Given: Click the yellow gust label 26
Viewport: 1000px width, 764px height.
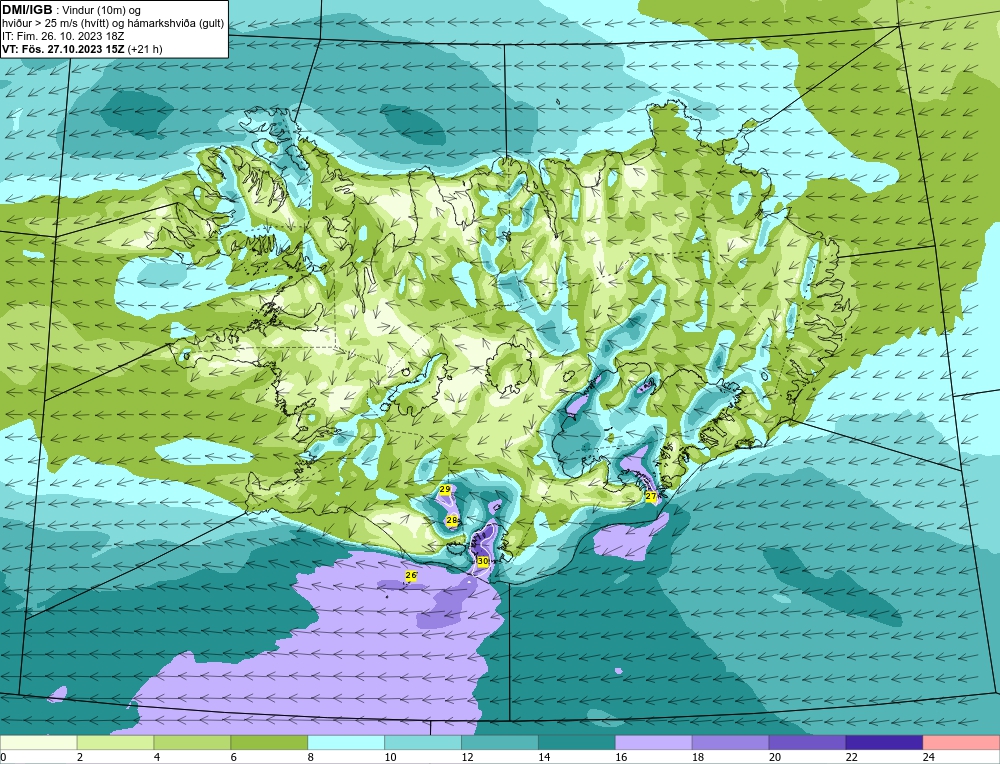Looking at the screenshot, I should (x=411, y=576).
